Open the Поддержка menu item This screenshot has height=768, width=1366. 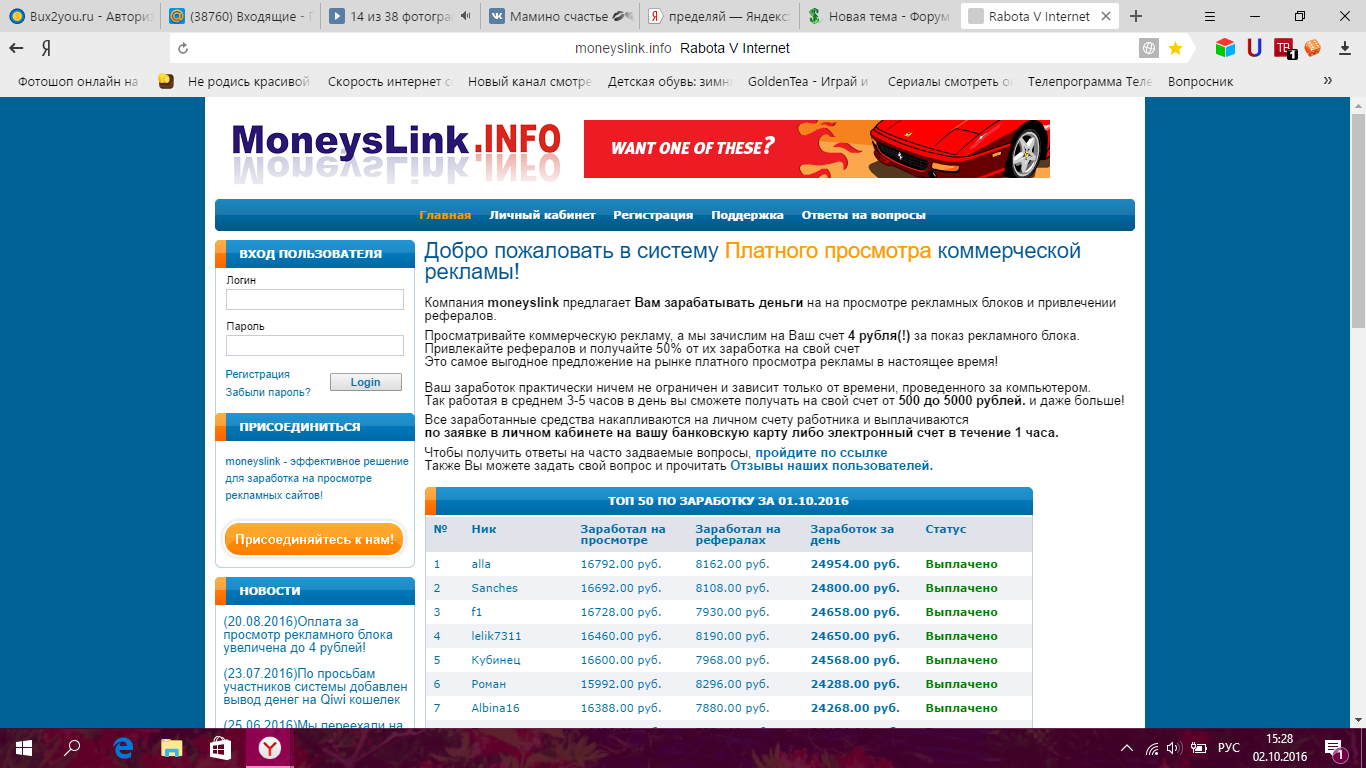(747, 215)
